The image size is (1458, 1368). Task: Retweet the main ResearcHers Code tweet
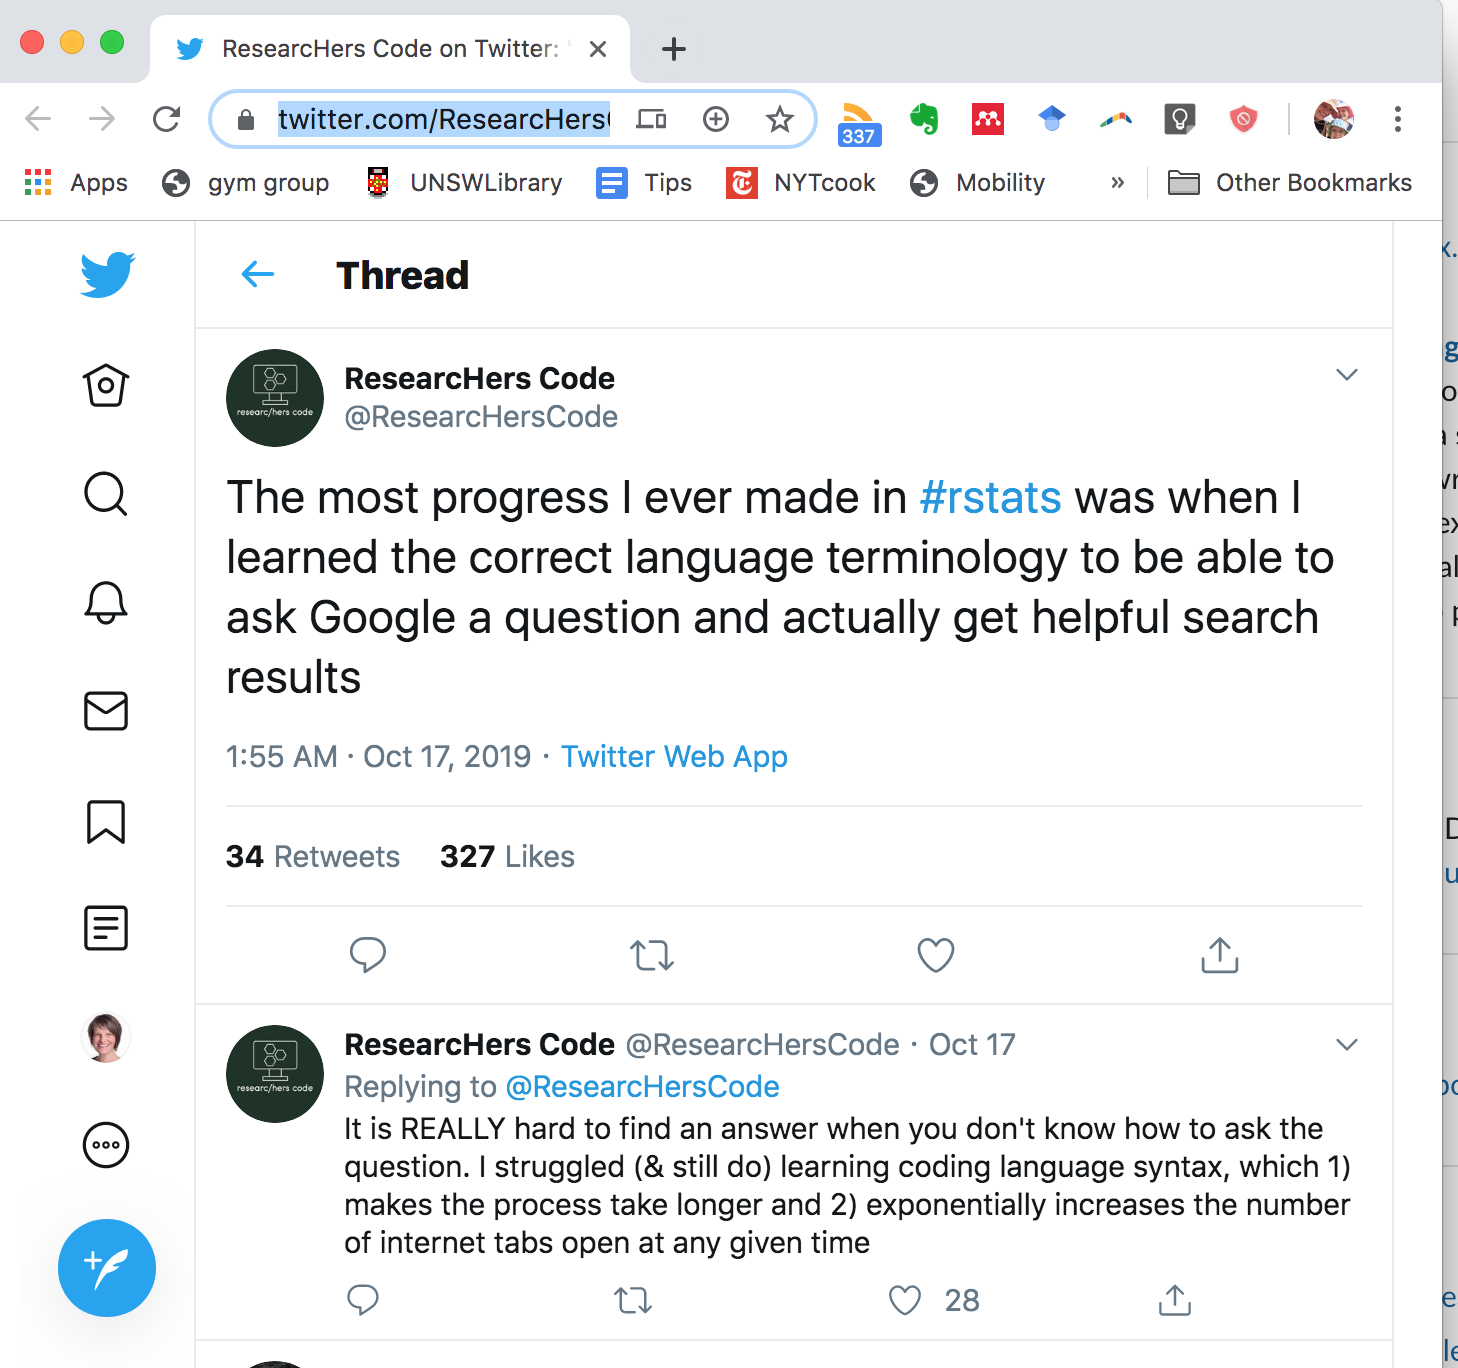[652, 956]
